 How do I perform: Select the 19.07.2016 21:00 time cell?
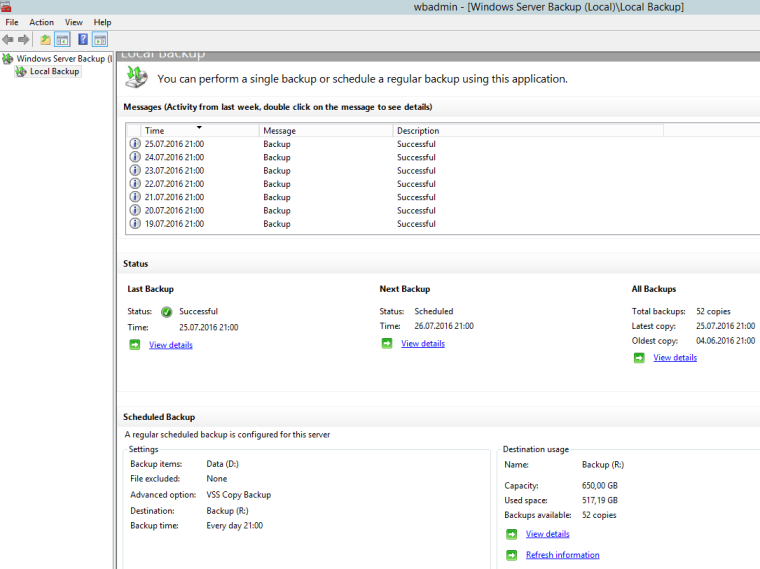[174, 223]
